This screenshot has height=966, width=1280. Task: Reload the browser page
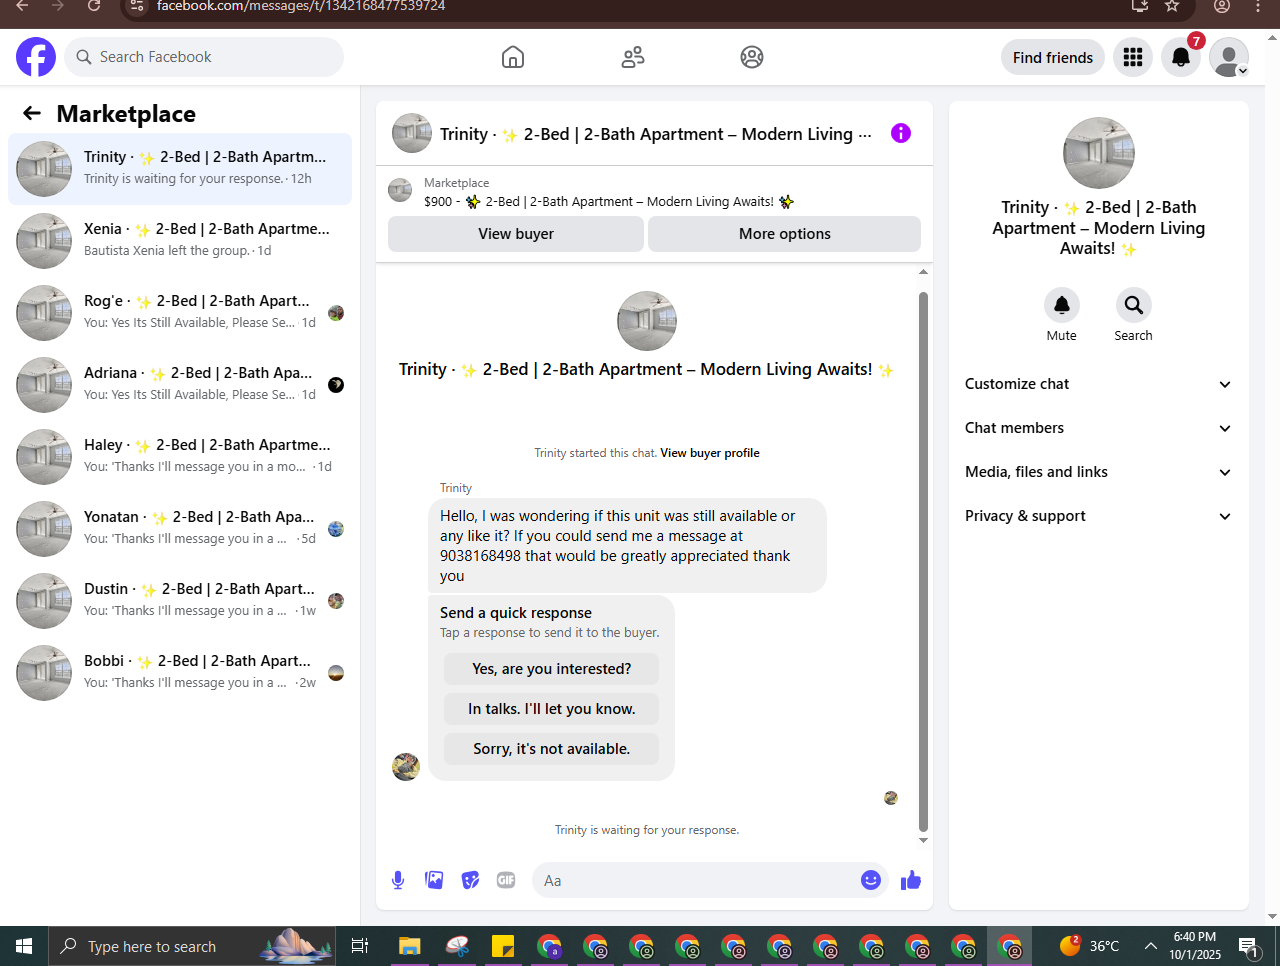click(x=94, y=6)
